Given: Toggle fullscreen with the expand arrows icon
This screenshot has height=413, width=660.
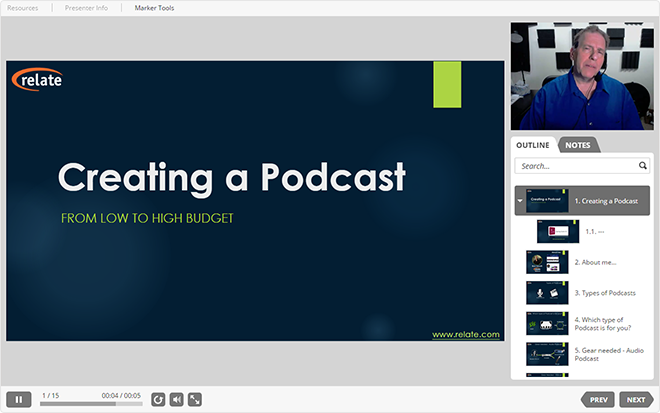Looking at the screenshot, I should pyautogui.click(x=195, y=400).
